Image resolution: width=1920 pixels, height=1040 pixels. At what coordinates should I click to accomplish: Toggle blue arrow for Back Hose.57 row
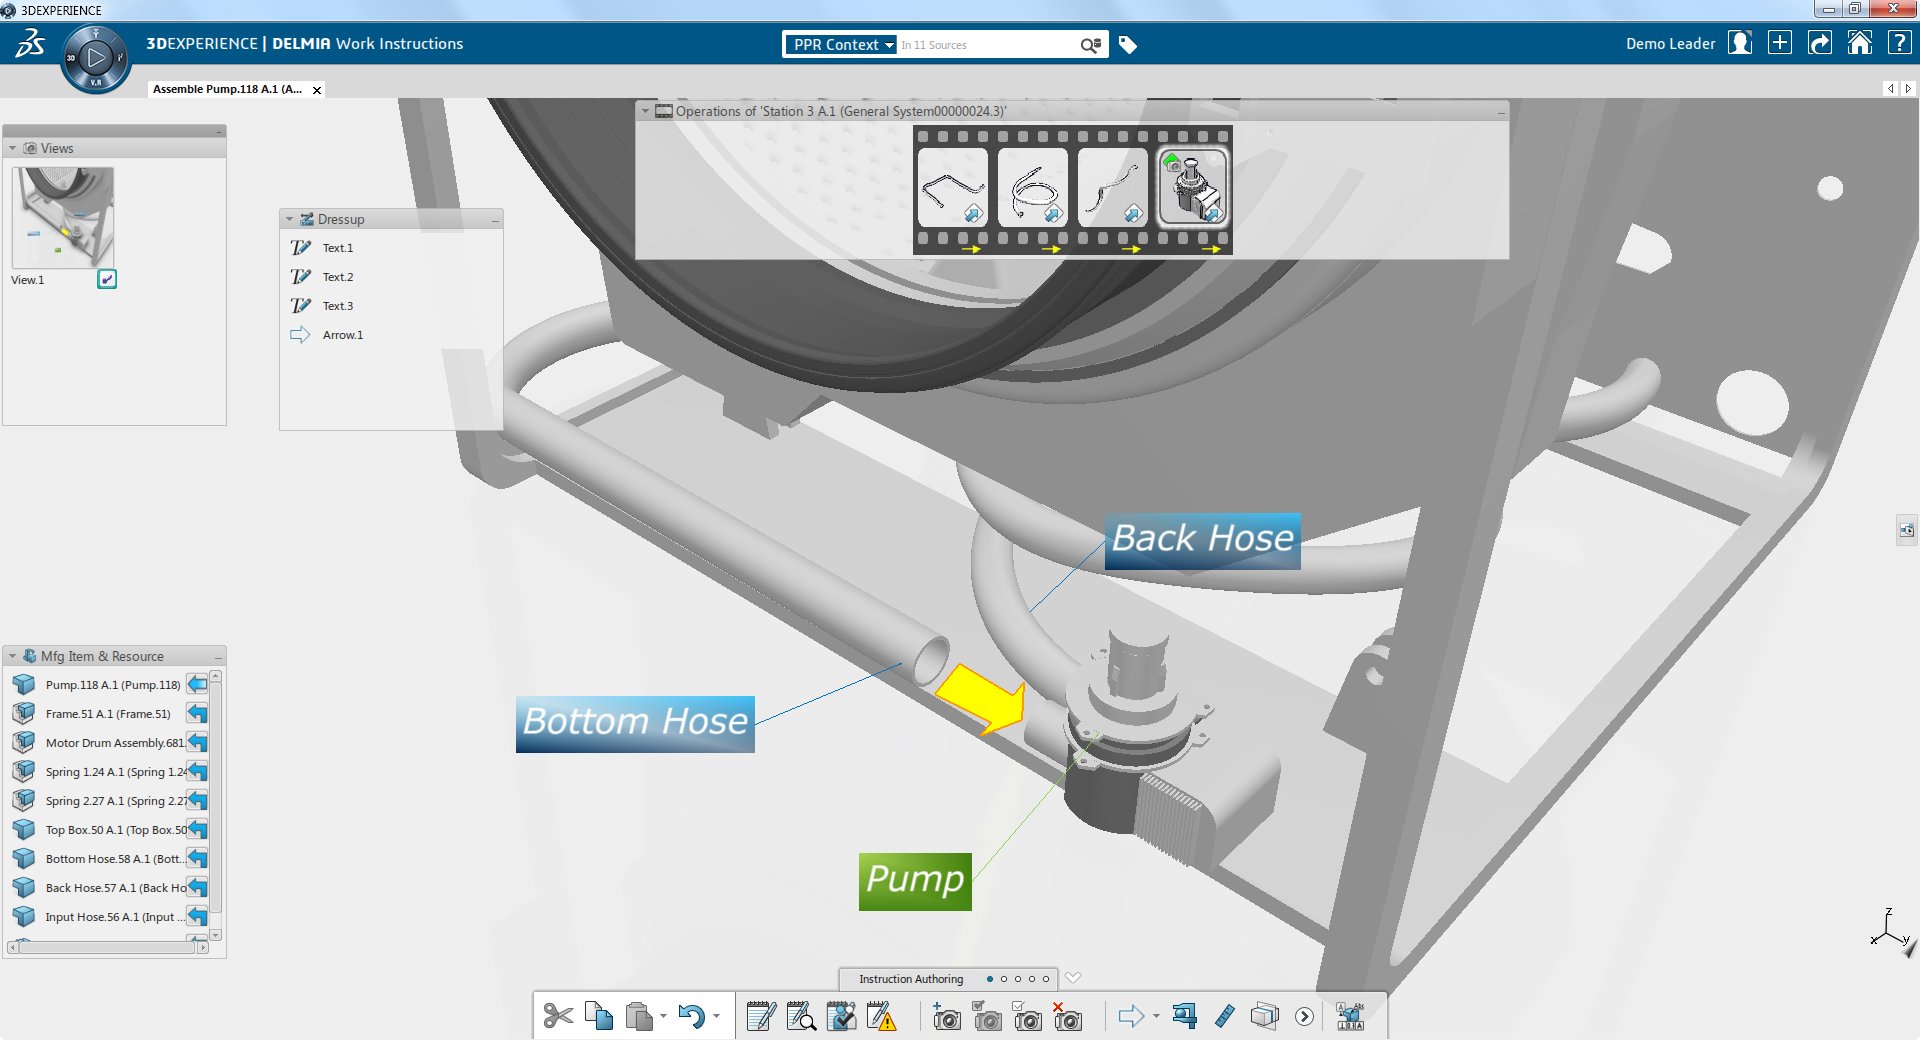197,888
